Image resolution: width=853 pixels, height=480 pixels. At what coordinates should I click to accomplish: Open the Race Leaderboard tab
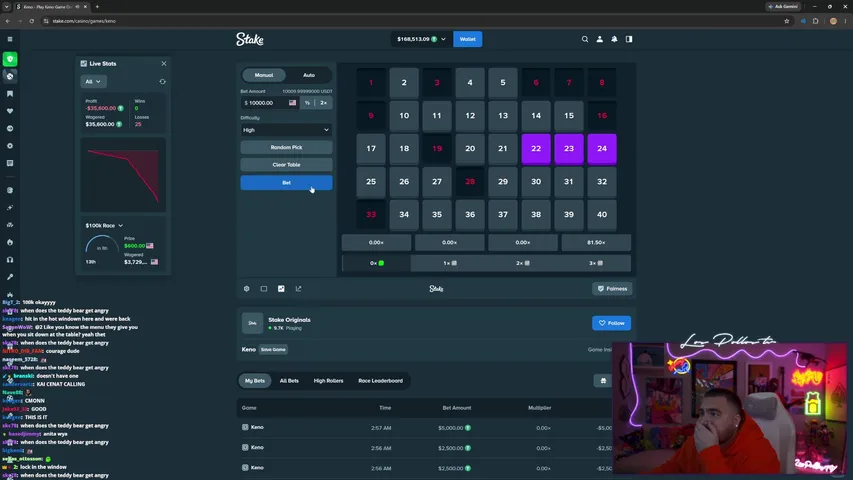pos(380,381)
